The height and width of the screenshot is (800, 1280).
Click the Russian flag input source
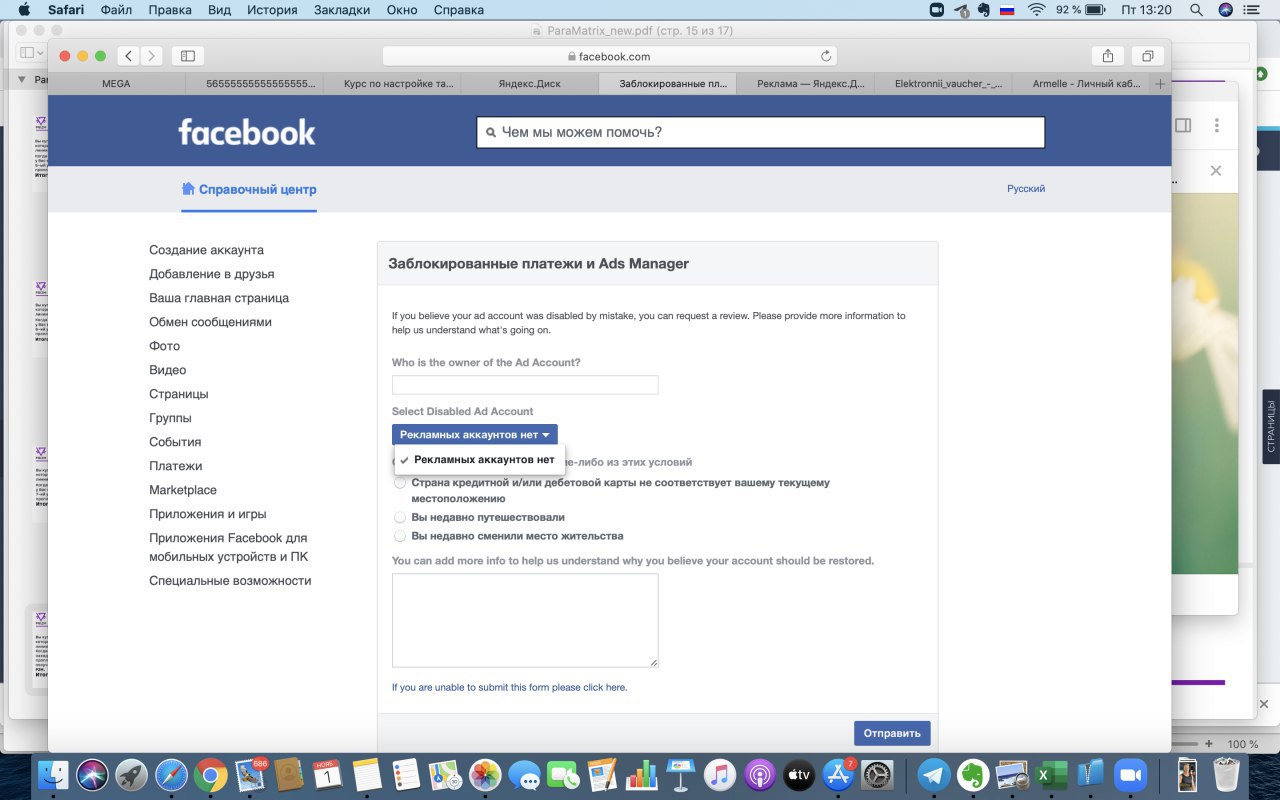tap(1007, 10)
